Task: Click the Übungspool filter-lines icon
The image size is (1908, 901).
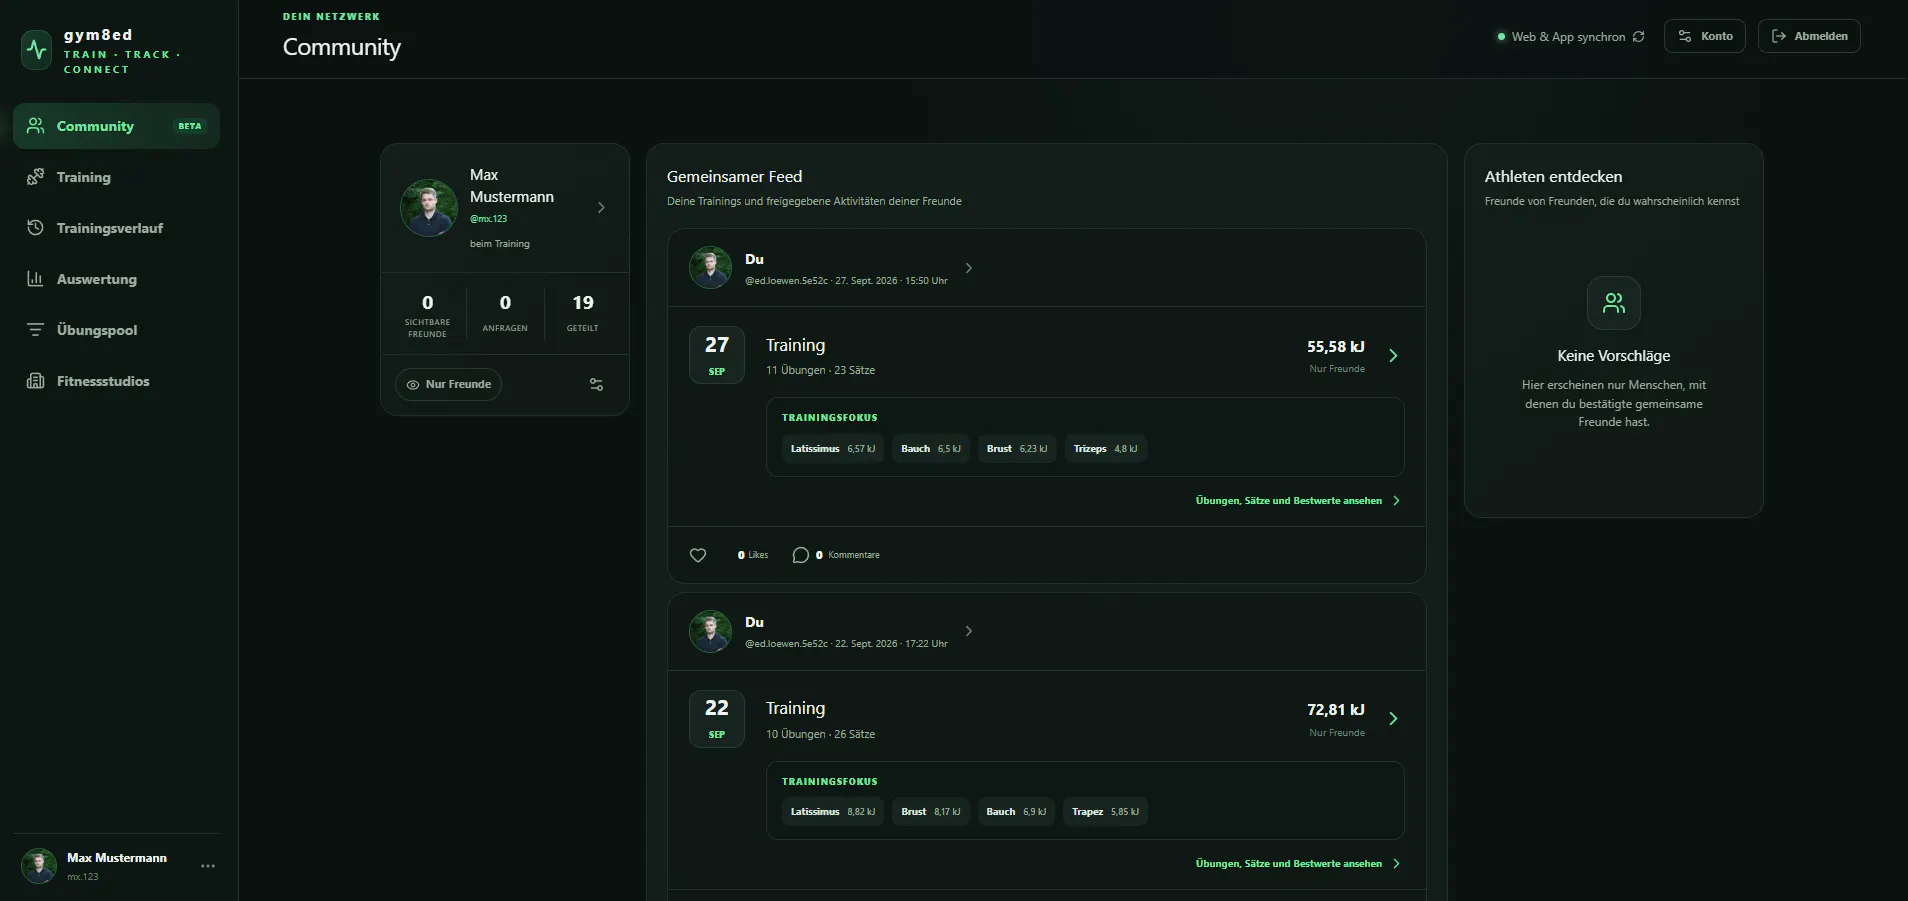Action: 35,330
